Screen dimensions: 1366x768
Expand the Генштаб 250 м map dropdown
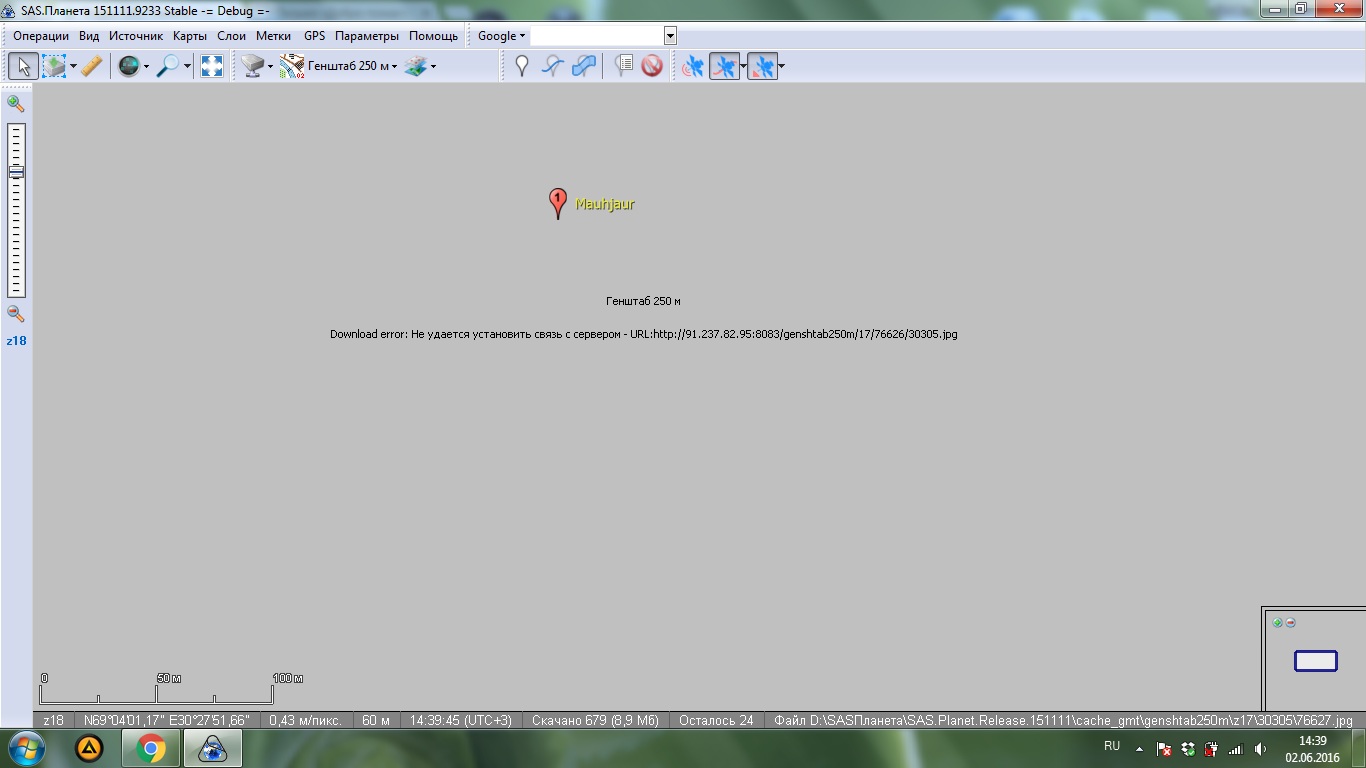click(394, 67)
